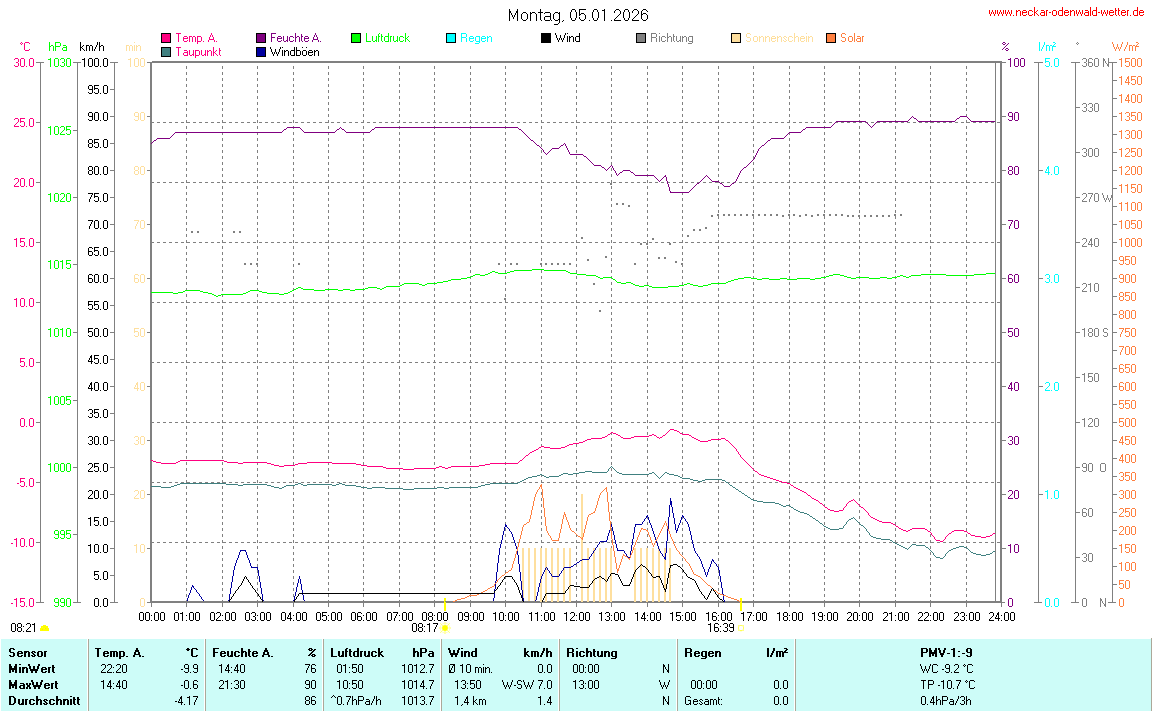Image resolution: width=1152 pixels, height=711 pixels.
Task: Click the orange Solar legend square
Action: 831,39
